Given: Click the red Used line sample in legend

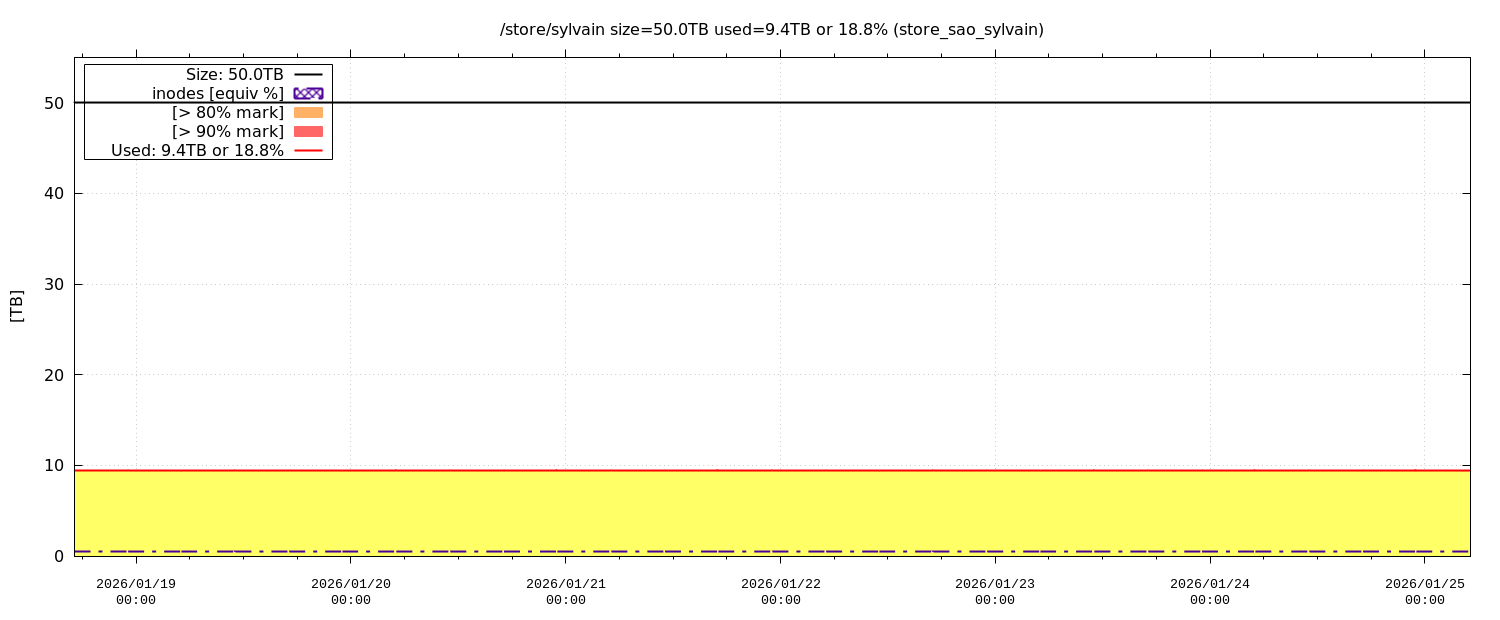Looking at the screenshot, I should point(308,150).
